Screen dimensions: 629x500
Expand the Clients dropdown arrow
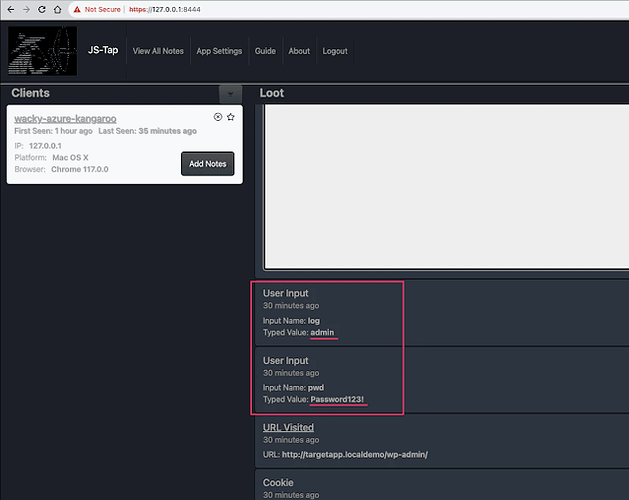pos(230,94)
